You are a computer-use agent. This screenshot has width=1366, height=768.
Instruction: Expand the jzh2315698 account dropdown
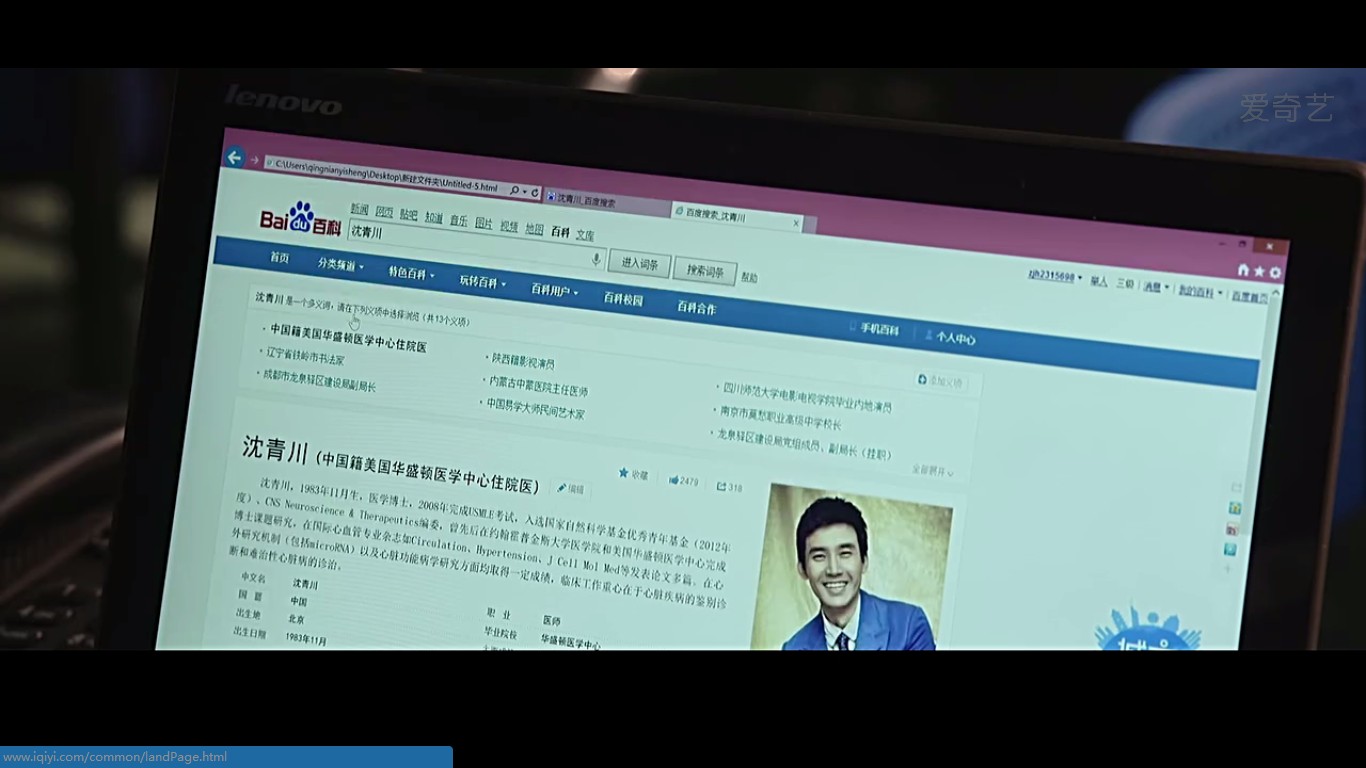(1055, 275)
